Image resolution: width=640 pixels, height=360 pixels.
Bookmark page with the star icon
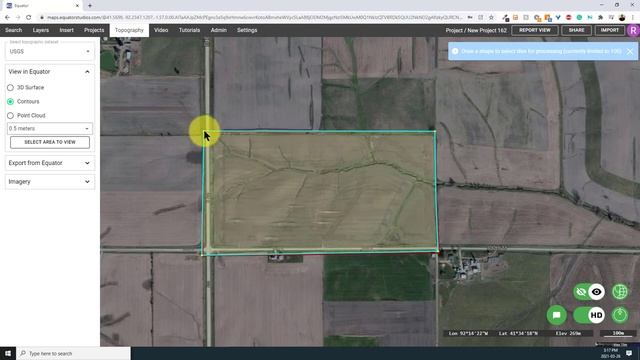tap(491, 18)
